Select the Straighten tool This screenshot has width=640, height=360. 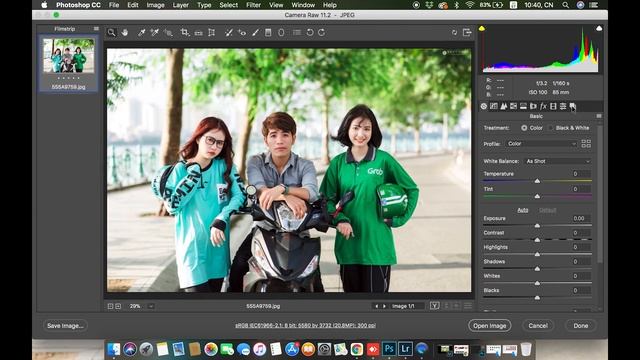point(198,32)
